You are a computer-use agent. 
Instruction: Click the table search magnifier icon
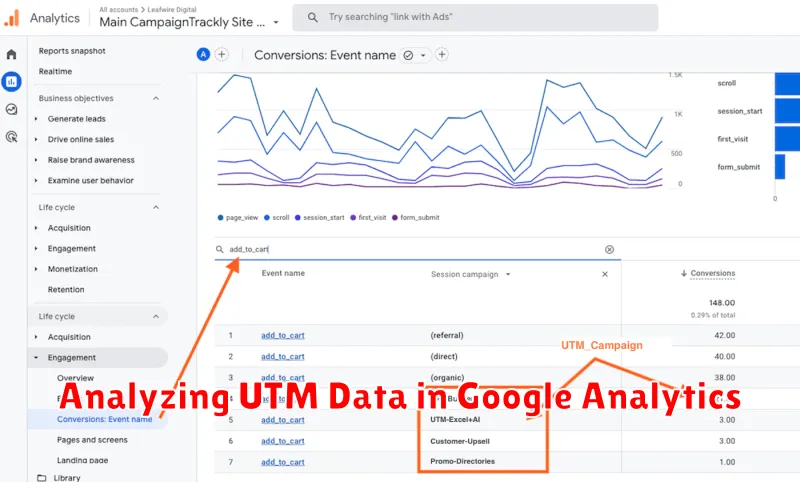coord(219,249)
